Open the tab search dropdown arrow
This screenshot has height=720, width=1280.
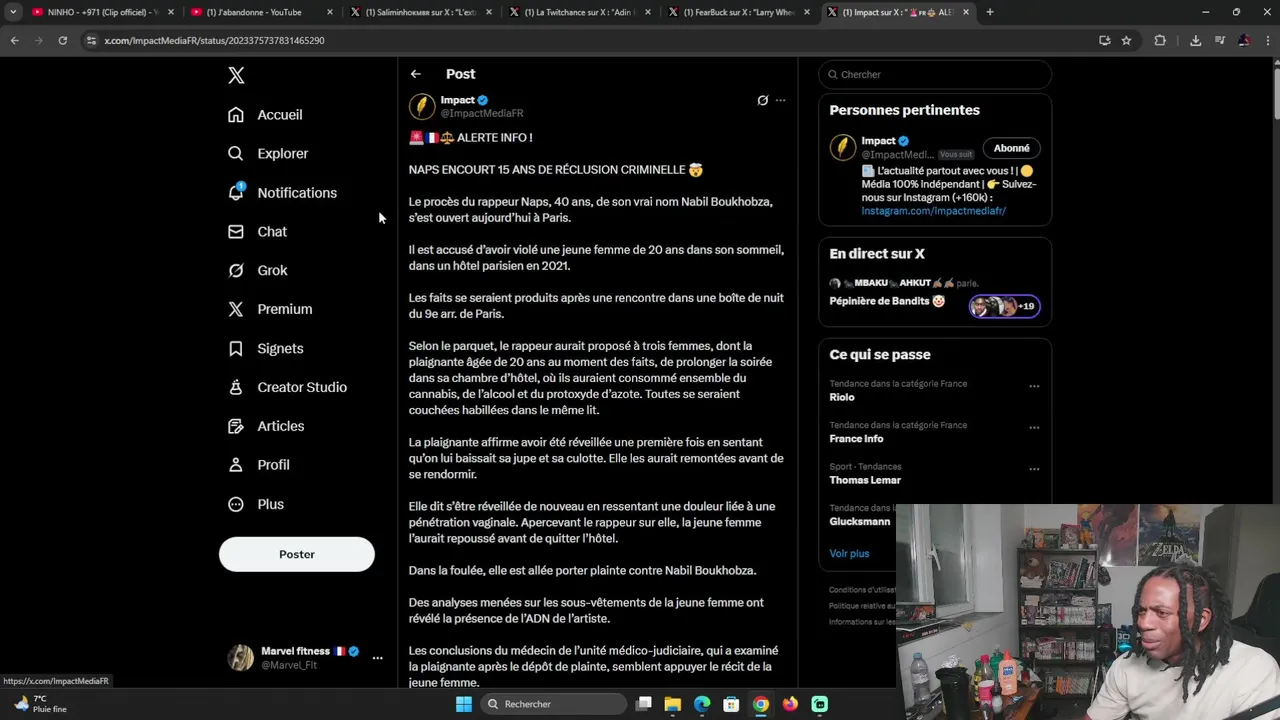coord(12,12)
